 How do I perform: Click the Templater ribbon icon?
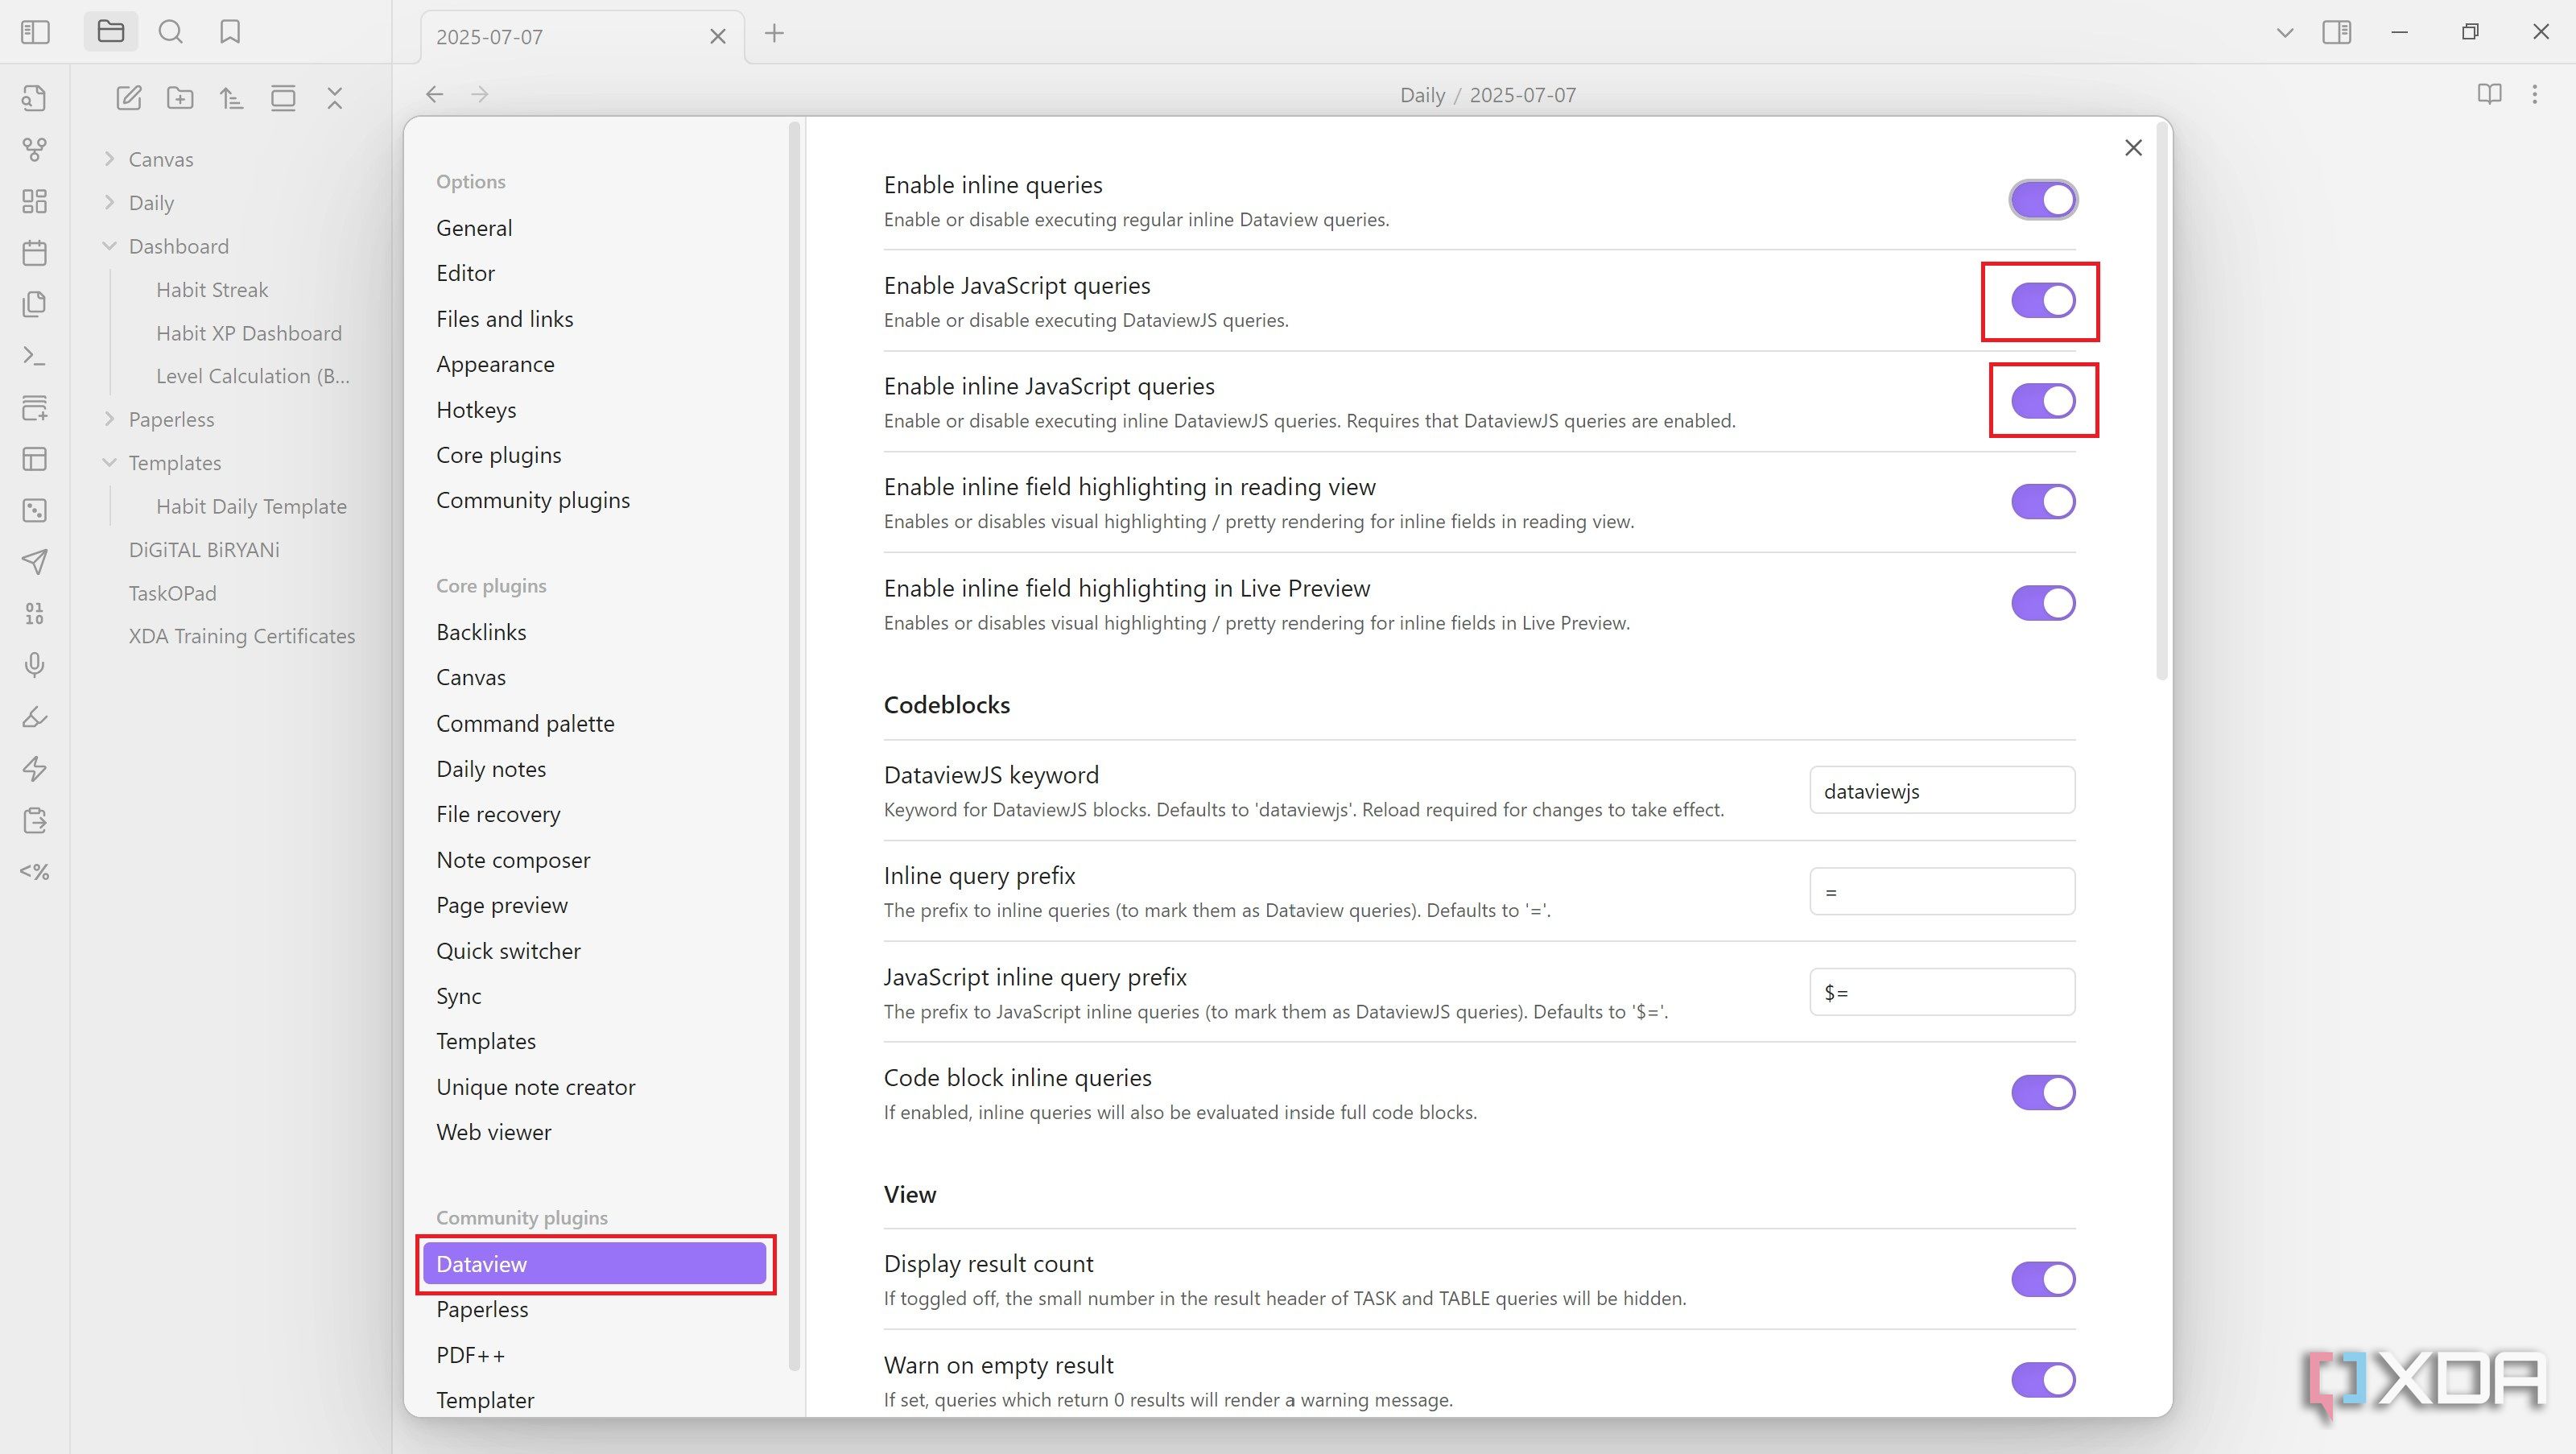pos(35,872)
